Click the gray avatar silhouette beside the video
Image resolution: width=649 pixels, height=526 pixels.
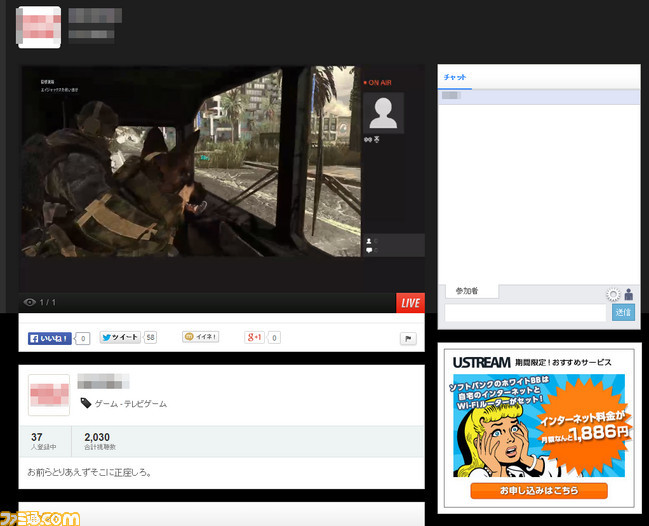point(383,113)
